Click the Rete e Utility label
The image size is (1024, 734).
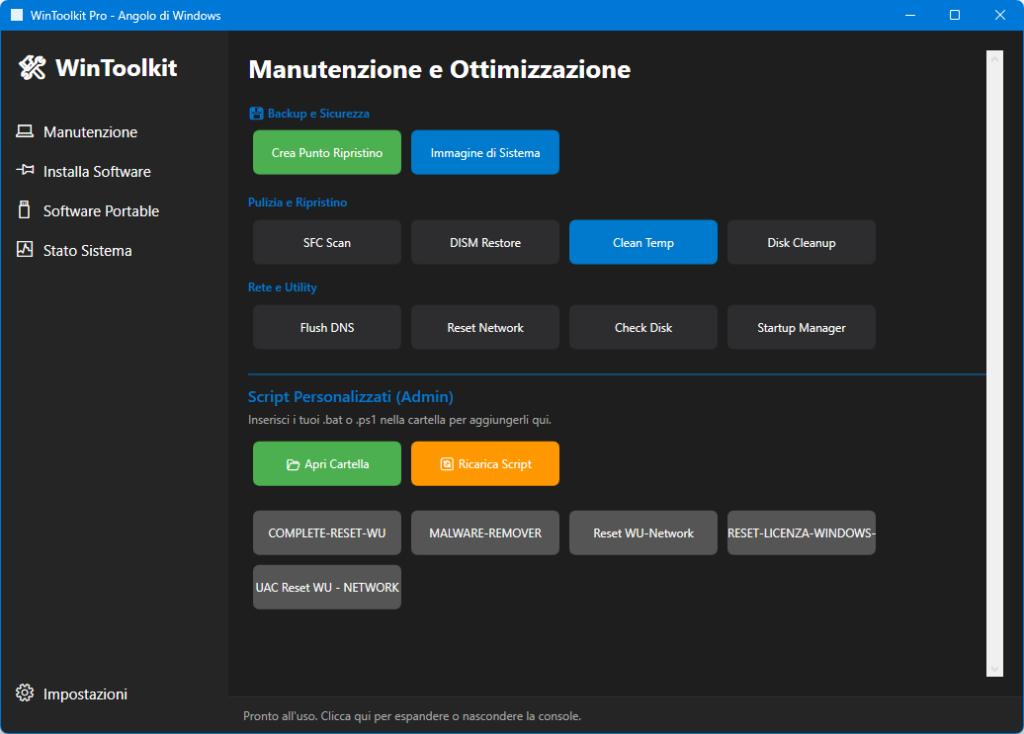pyautogui.click(x=282, y=287)
